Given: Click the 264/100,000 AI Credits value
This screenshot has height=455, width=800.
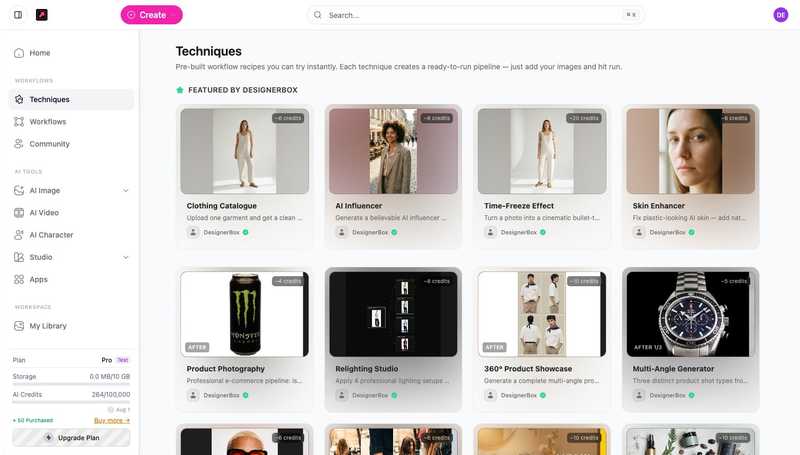Looking at the screenshot, I should (111, 394).
